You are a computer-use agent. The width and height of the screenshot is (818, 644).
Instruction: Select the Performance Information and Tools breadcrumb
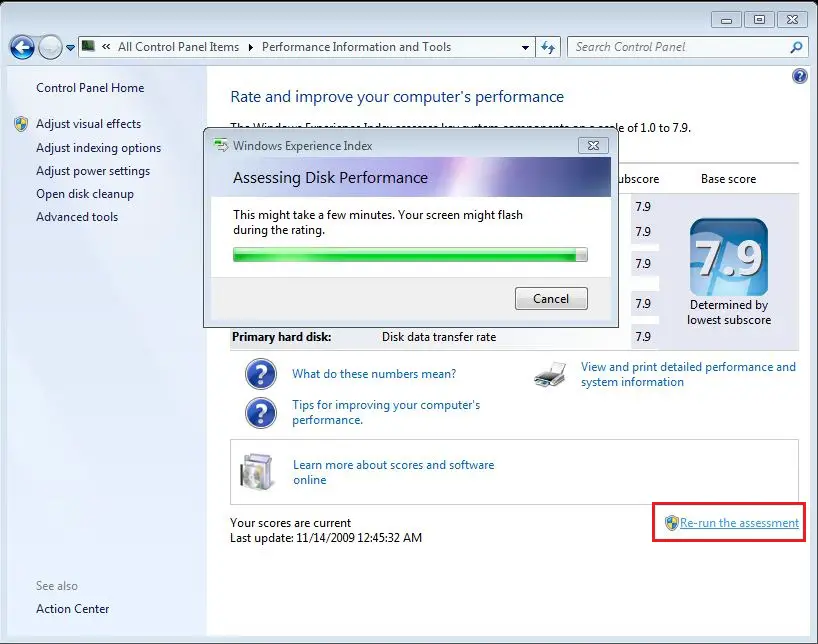tap(356, 47)
